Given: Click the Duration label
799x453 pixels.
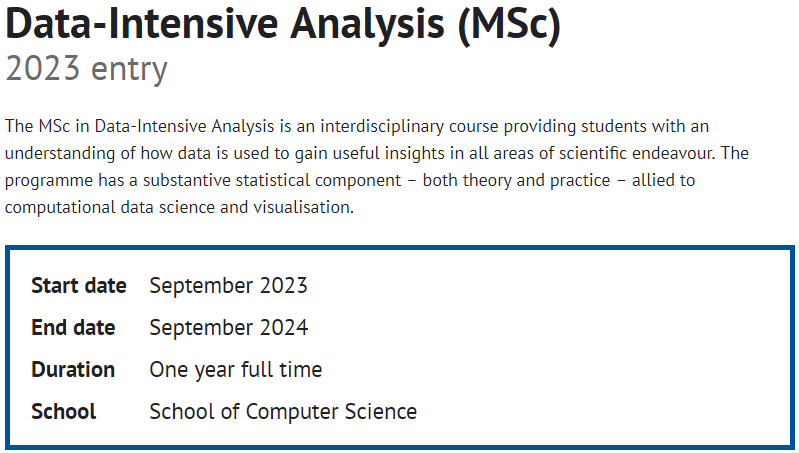Looking at the screenshot, I should tap(73, 369).
